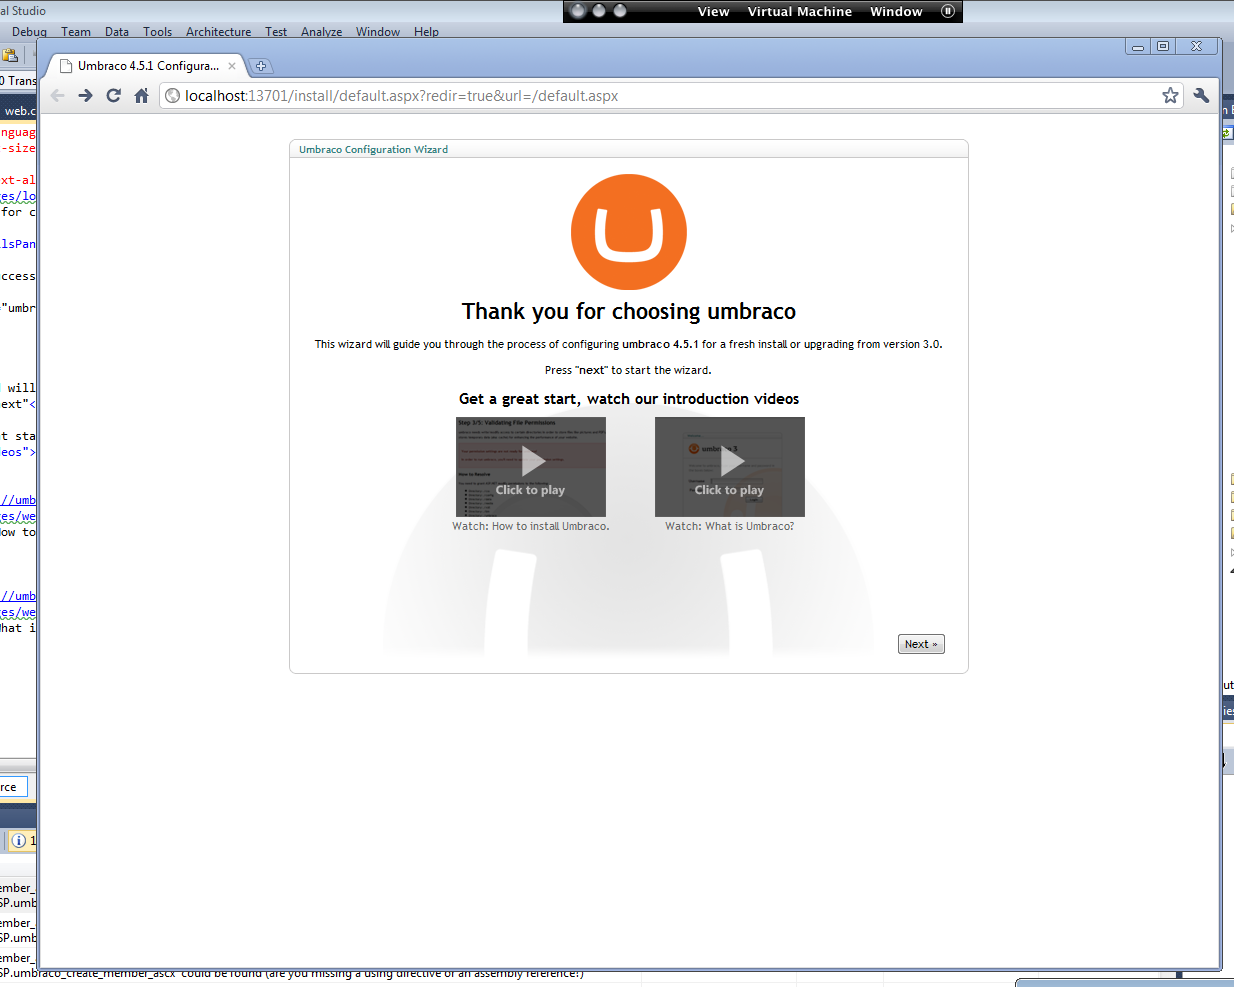Open Visual Studio's Tools menu
Image resolution: width=1234 pixels, height=987 pixels.
[x=158, y=32]
